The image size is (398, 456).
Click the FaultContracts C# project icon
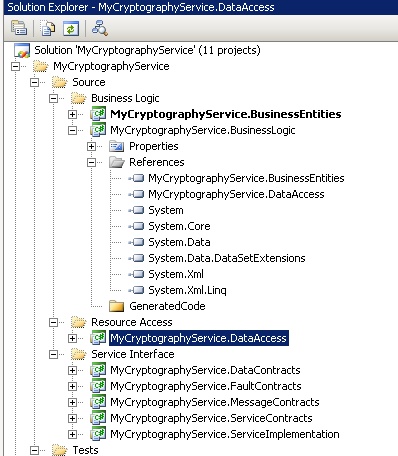[98, 386]
